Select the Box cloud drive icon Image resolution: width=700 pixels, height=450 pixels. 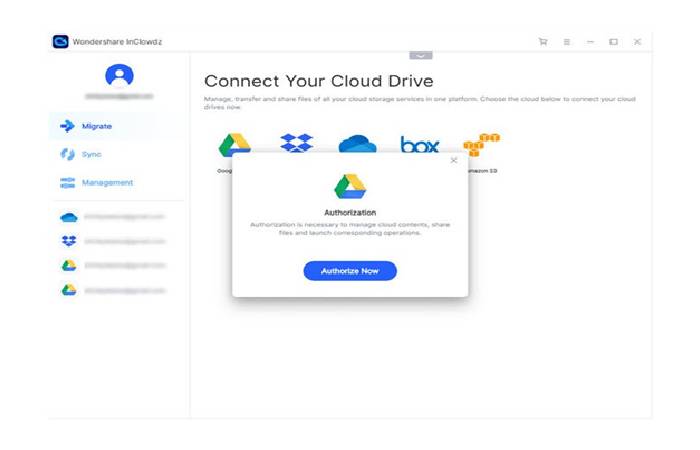420,144
